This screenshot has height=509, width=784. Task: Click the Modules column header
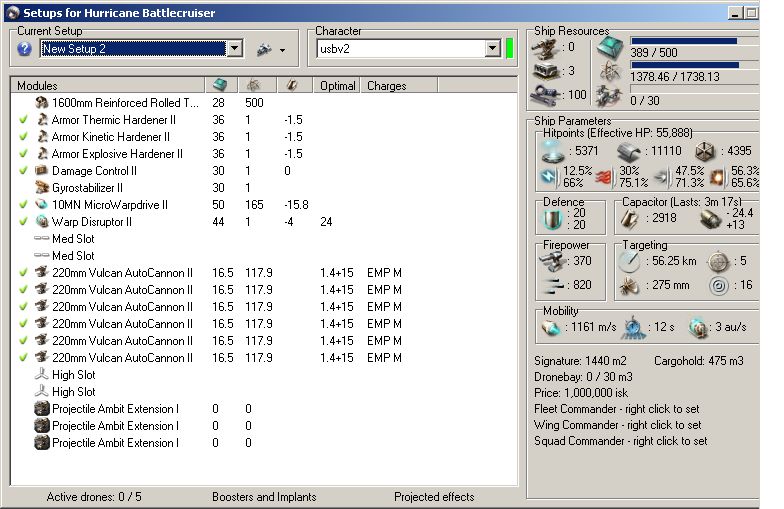(108, 86)
